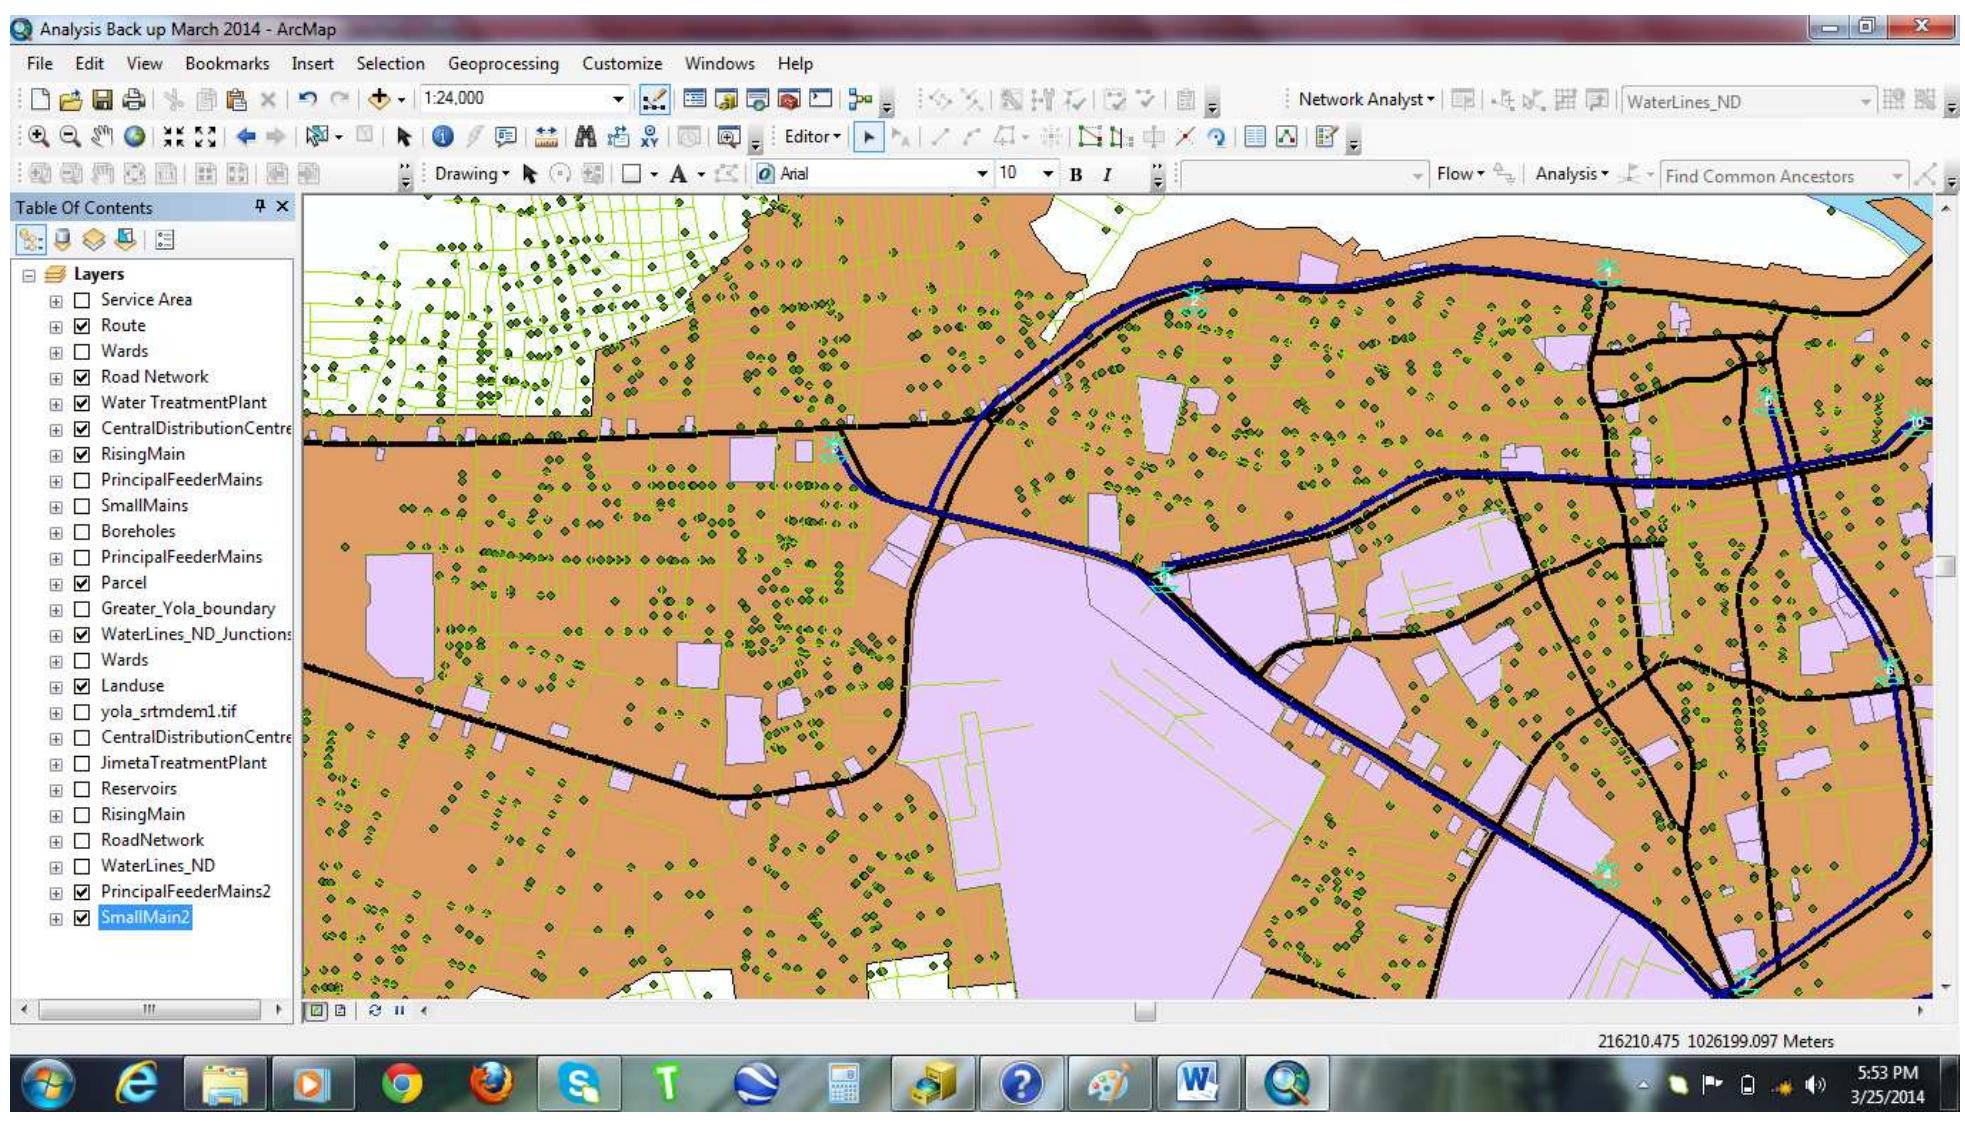
Task: Open Google Chrome from the taskbar
Action: [x=401, y=1084]
